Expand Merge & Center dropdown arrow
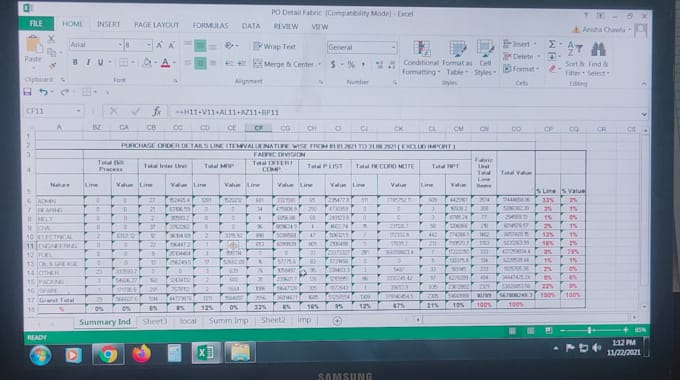 pos(320,65)
